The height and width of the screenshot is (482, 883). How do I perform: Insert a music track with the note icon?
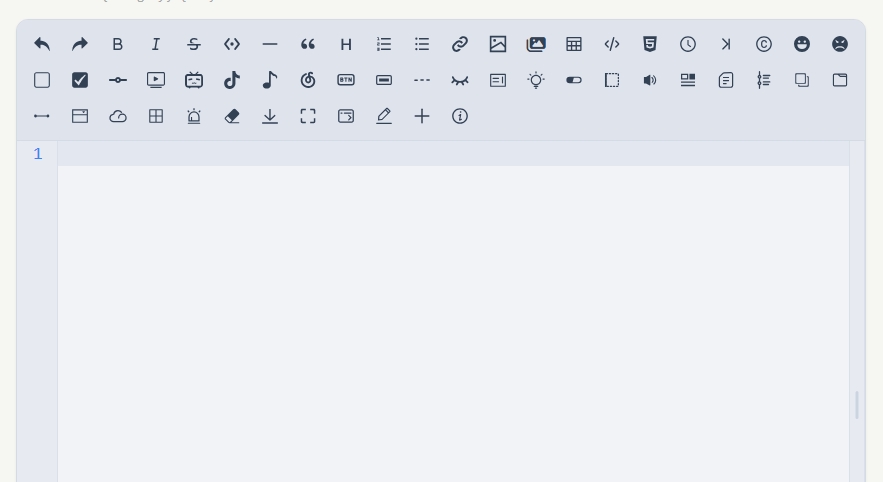(270, 80)
